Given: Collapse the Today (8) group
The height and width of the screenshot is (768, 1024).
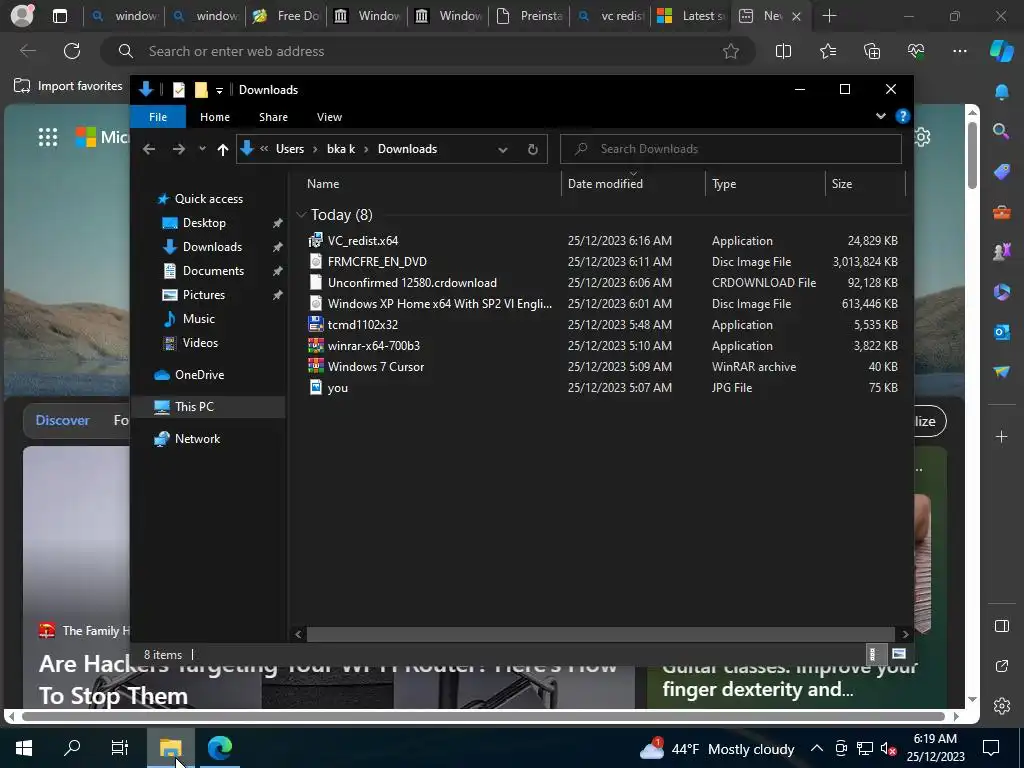Looking at the screenshot, I should pyautogui.click(x=301, y=214).
